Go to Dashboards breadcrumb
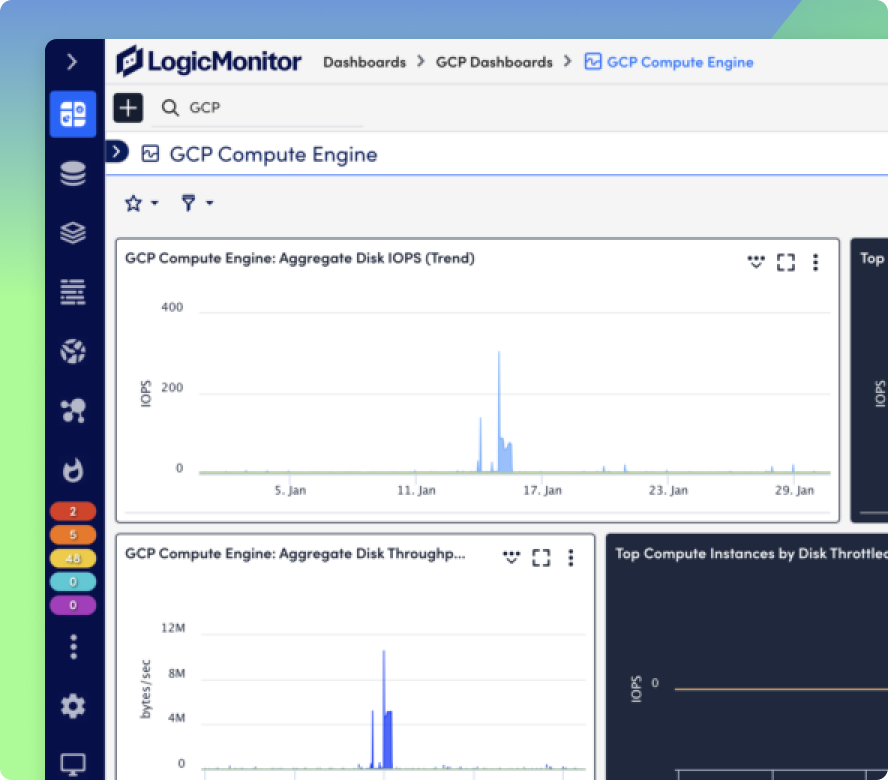 click(364, 62)
